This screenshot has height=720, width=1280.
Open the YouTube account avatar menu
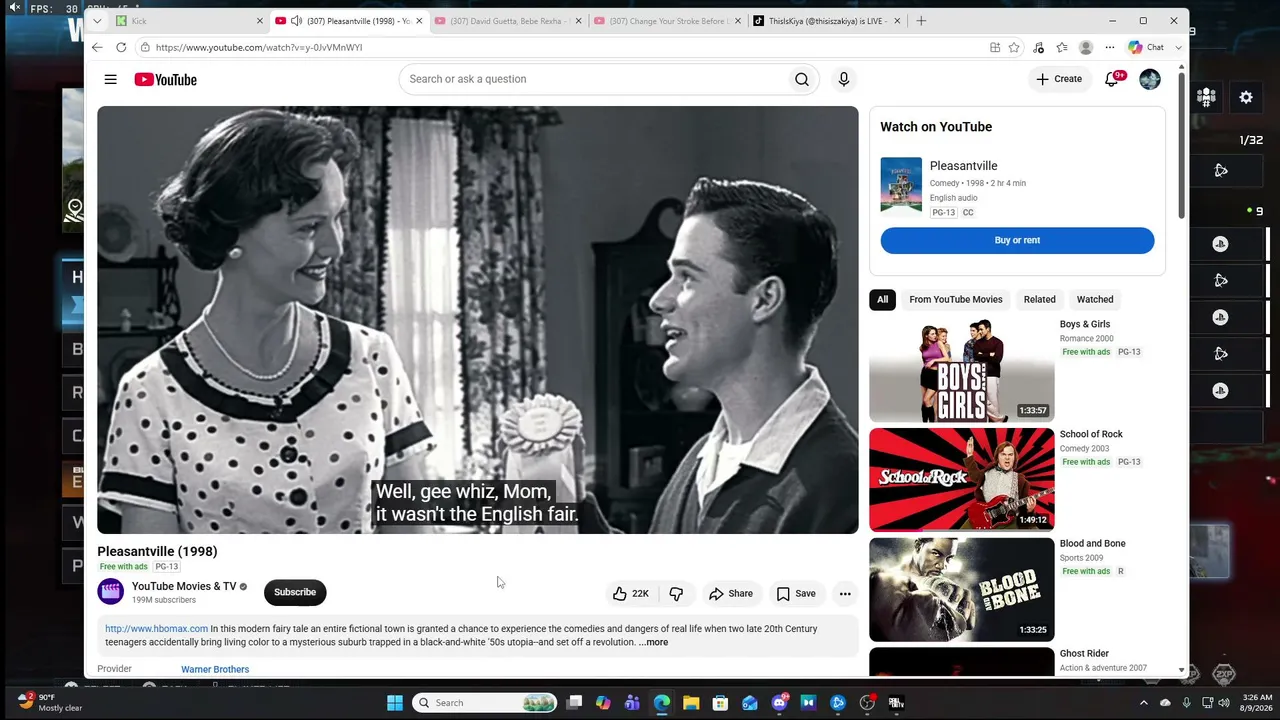pyautogui.click(x=1150, y=79)
